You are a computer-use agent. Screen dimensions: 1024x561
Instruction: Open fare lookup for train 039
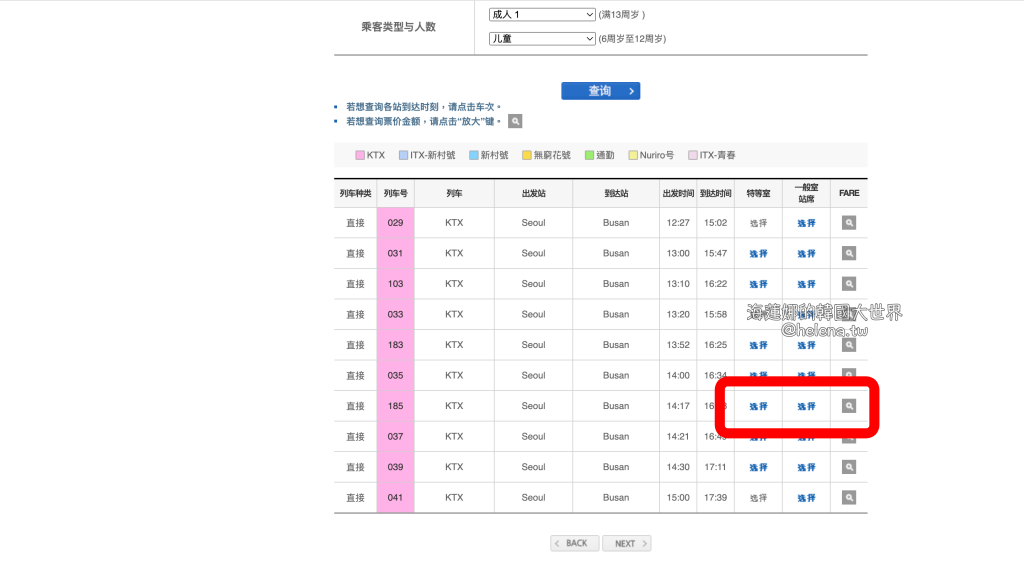(x=849, y=467)
